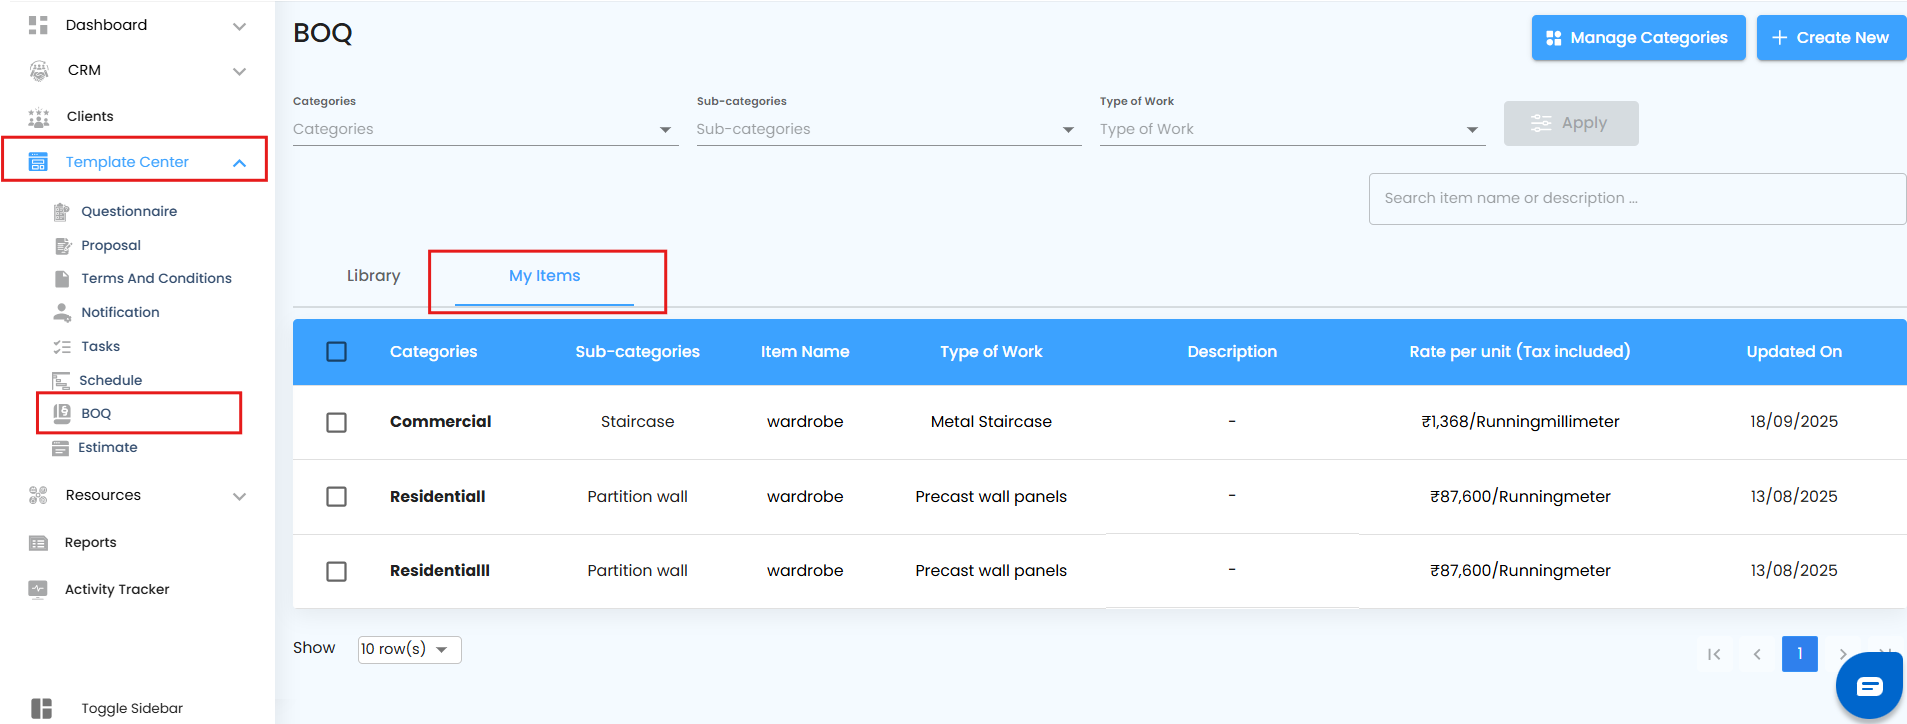Screen dimensions: 1907x724
Task: Open the Type of Work dropdown
Action: [1291, 129]
